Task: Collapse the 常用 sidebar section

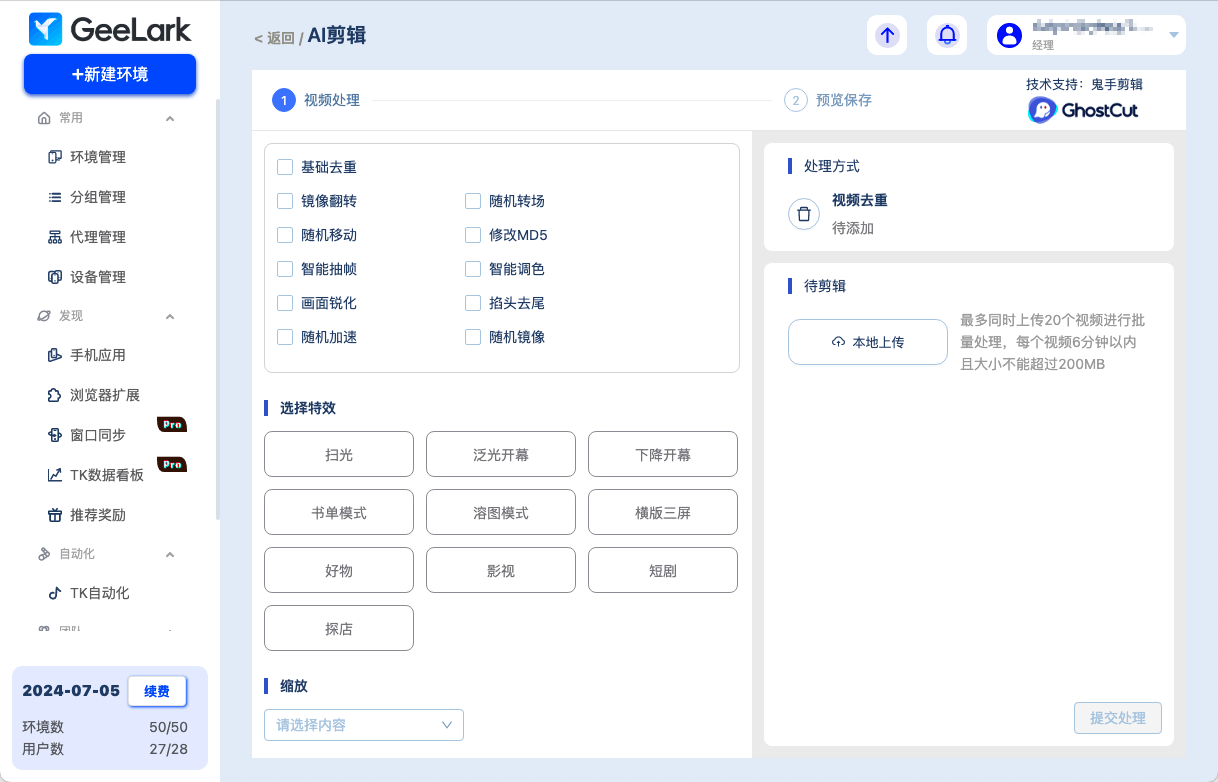Action: coord(169,118)
